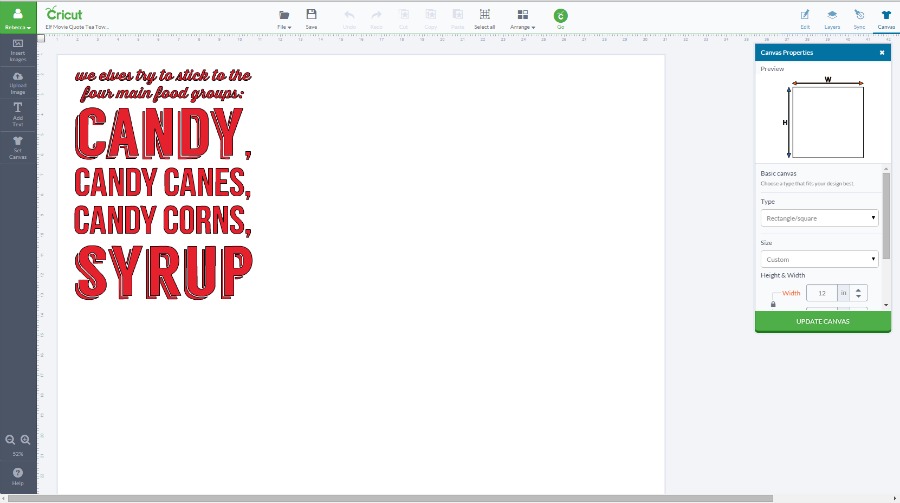Click the horizontal scrollbar at bottom
The width and height of the screenshot is (900, 503).
(x=390, y=498)
